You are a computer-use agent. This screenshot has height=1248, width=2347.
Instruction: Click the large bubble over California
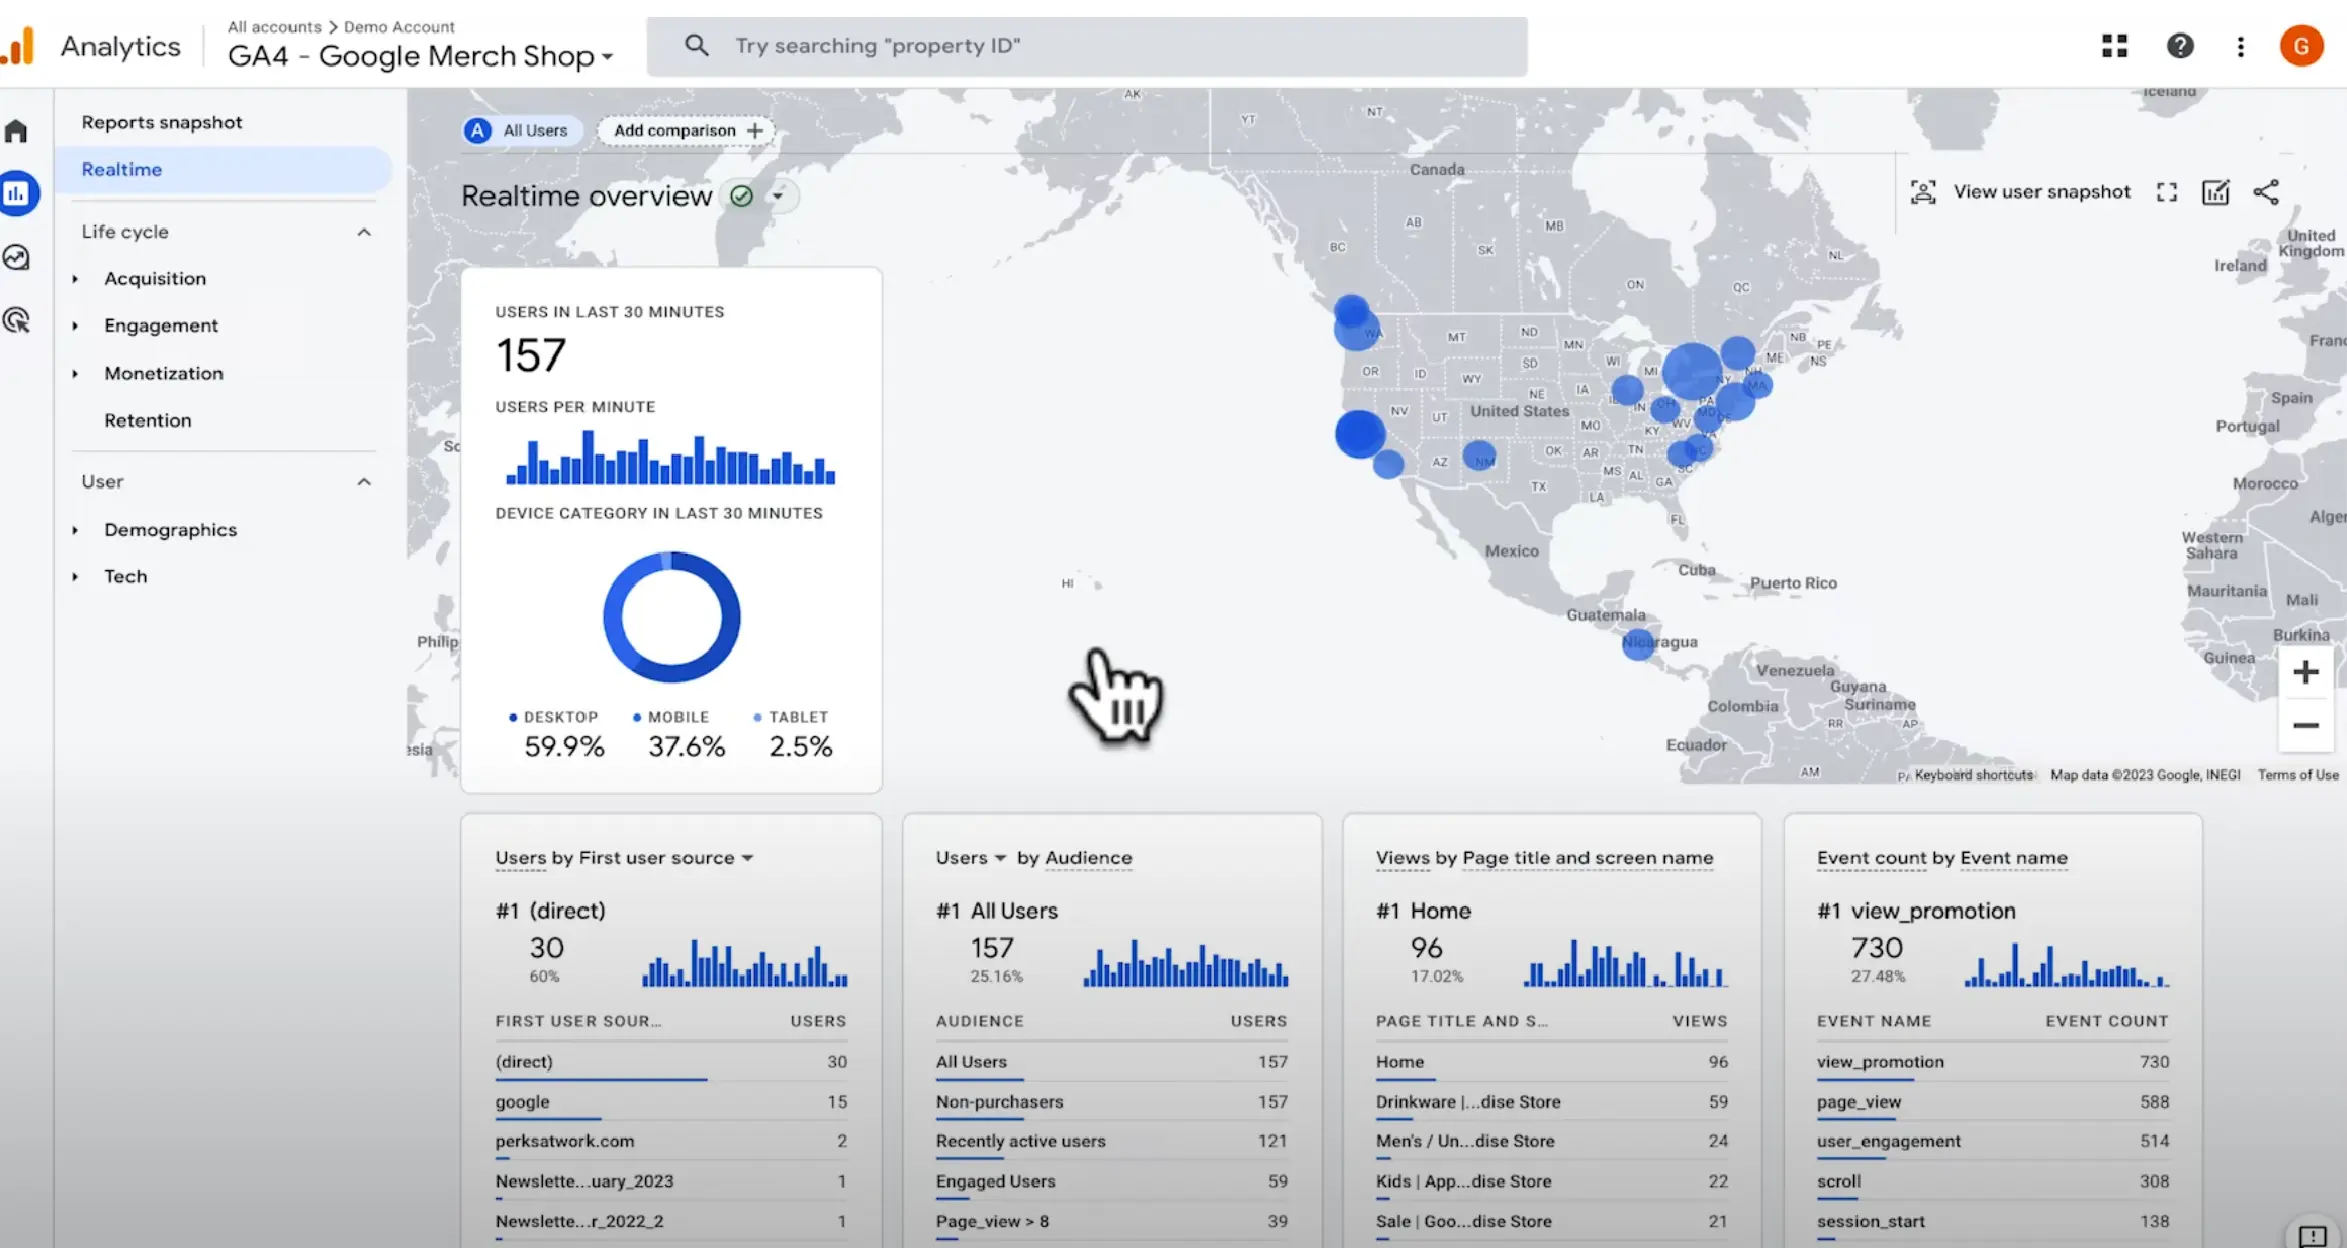[x=1360, y=434]
